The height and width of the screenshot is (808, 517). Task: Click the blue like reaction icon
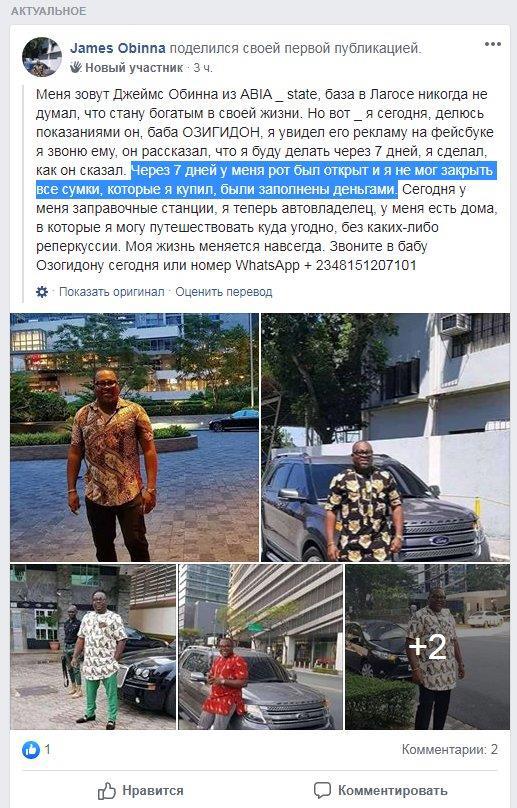point(30,750)
